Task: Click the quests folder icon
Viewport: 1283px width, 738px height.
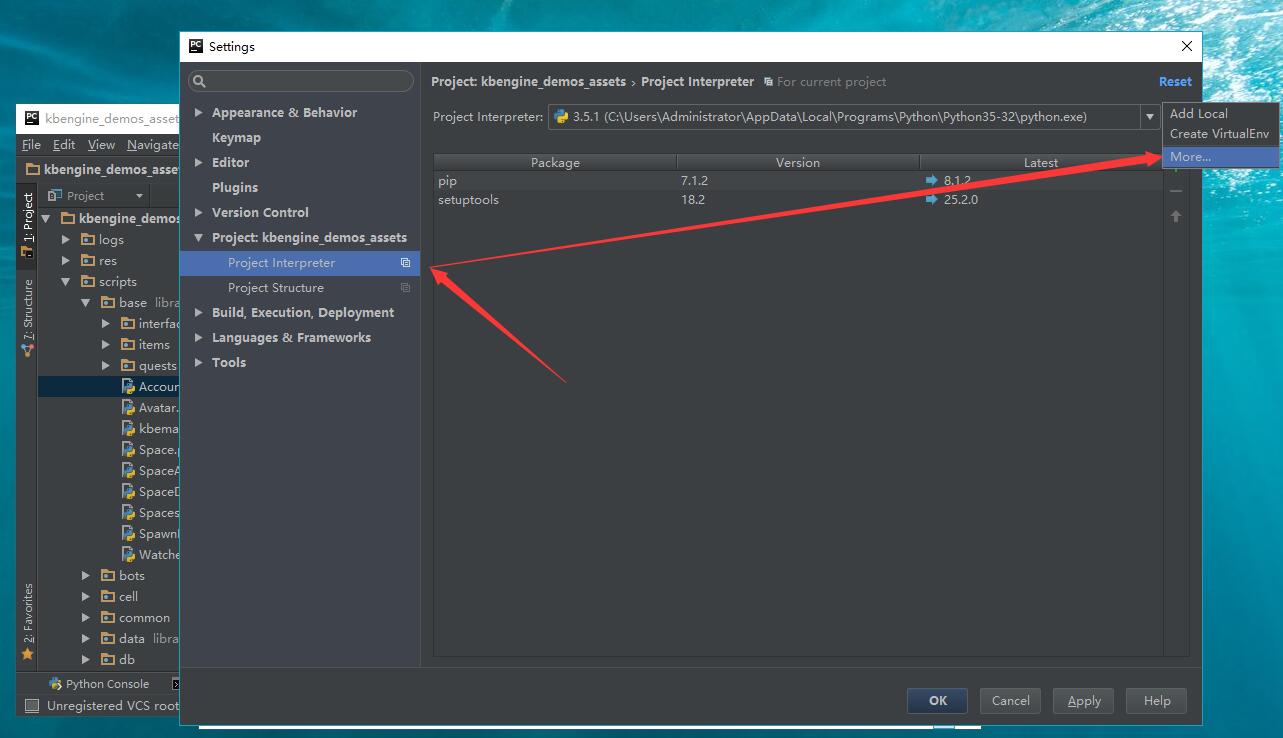Action: (x=128, y=365)
